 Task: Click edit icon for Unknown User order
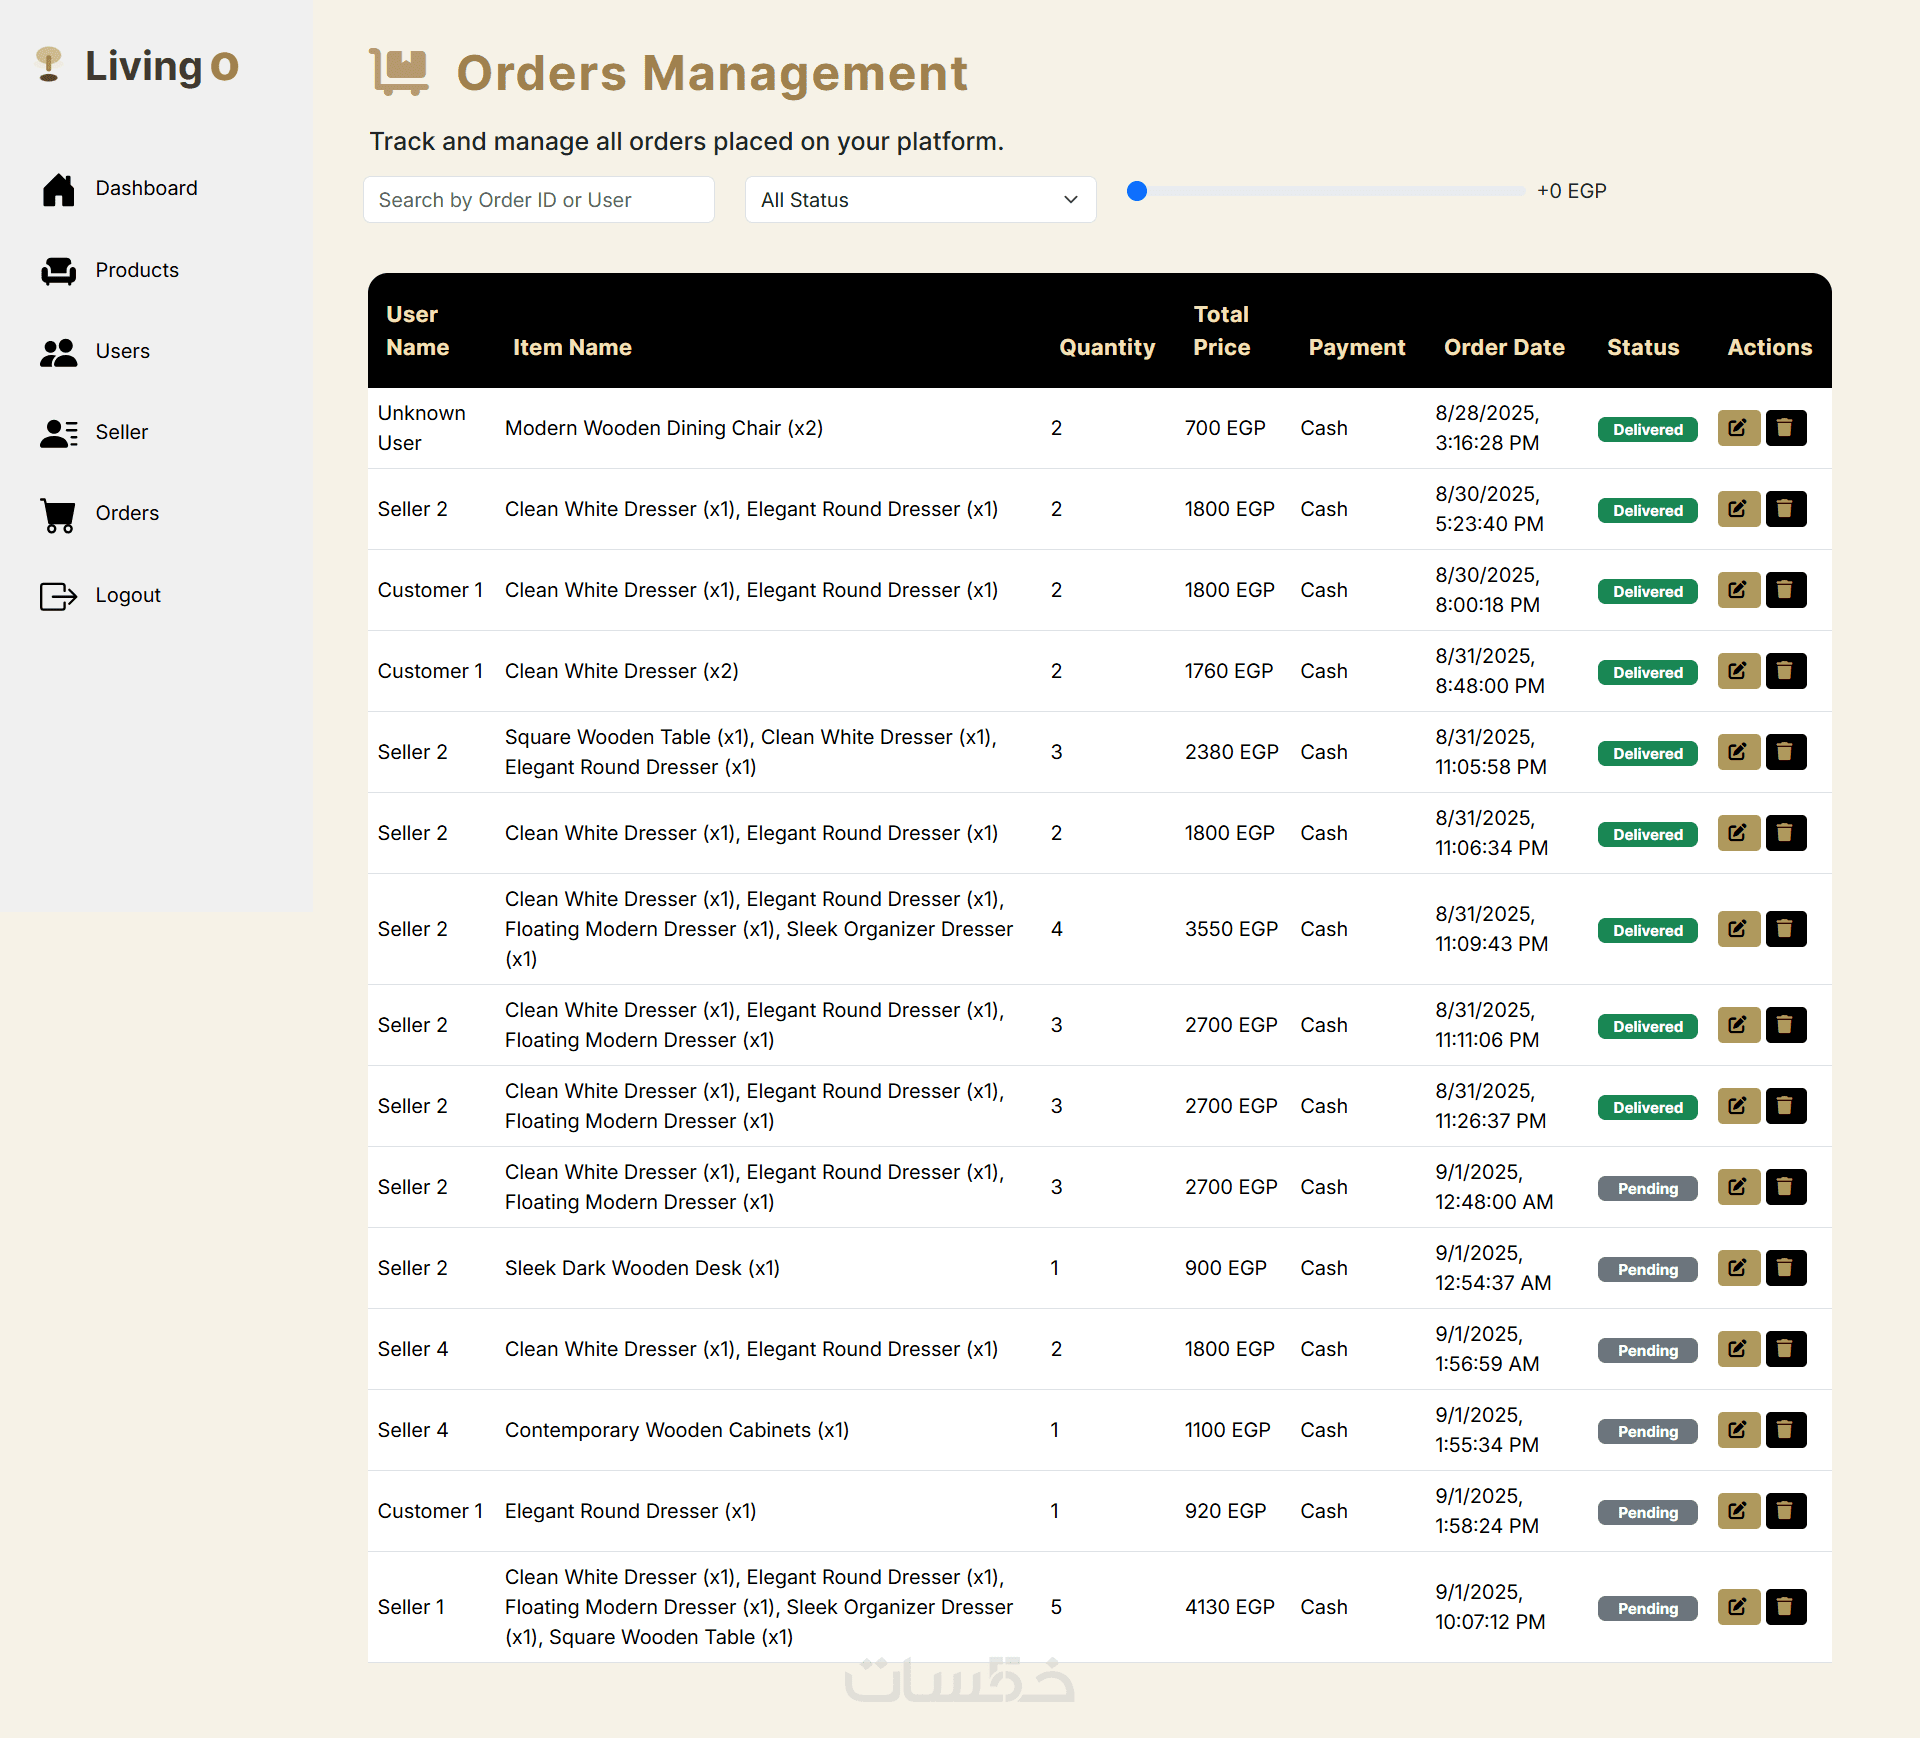[x=1738, y=428]
